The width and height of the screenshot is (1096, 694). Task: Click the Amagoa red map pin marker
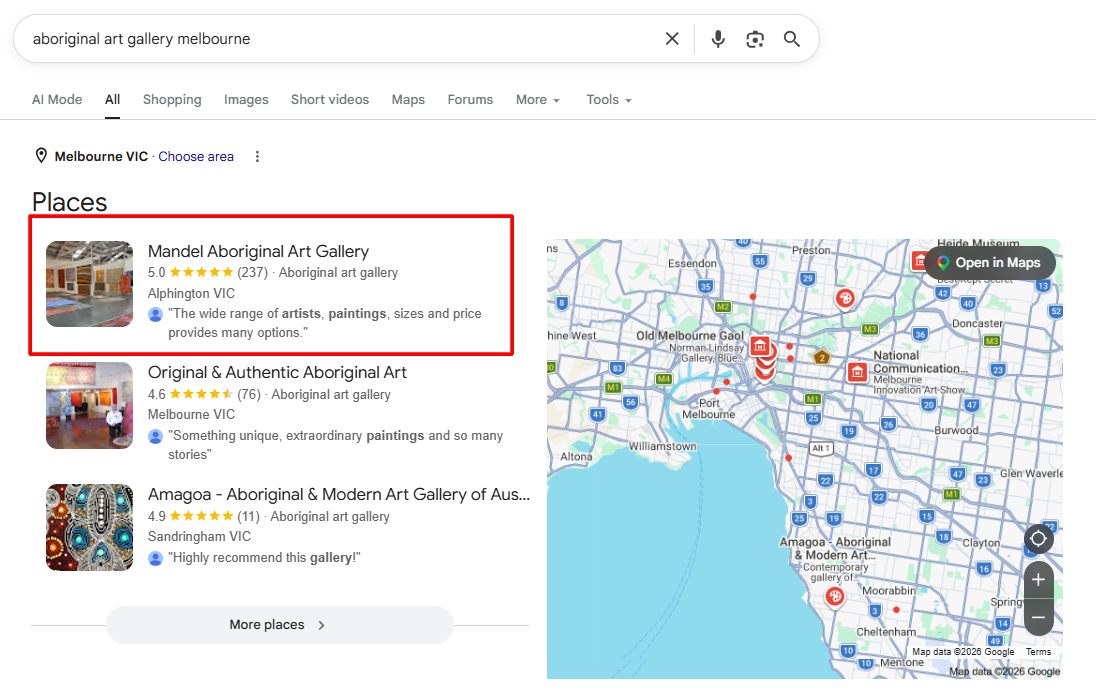tap(834, 596)
